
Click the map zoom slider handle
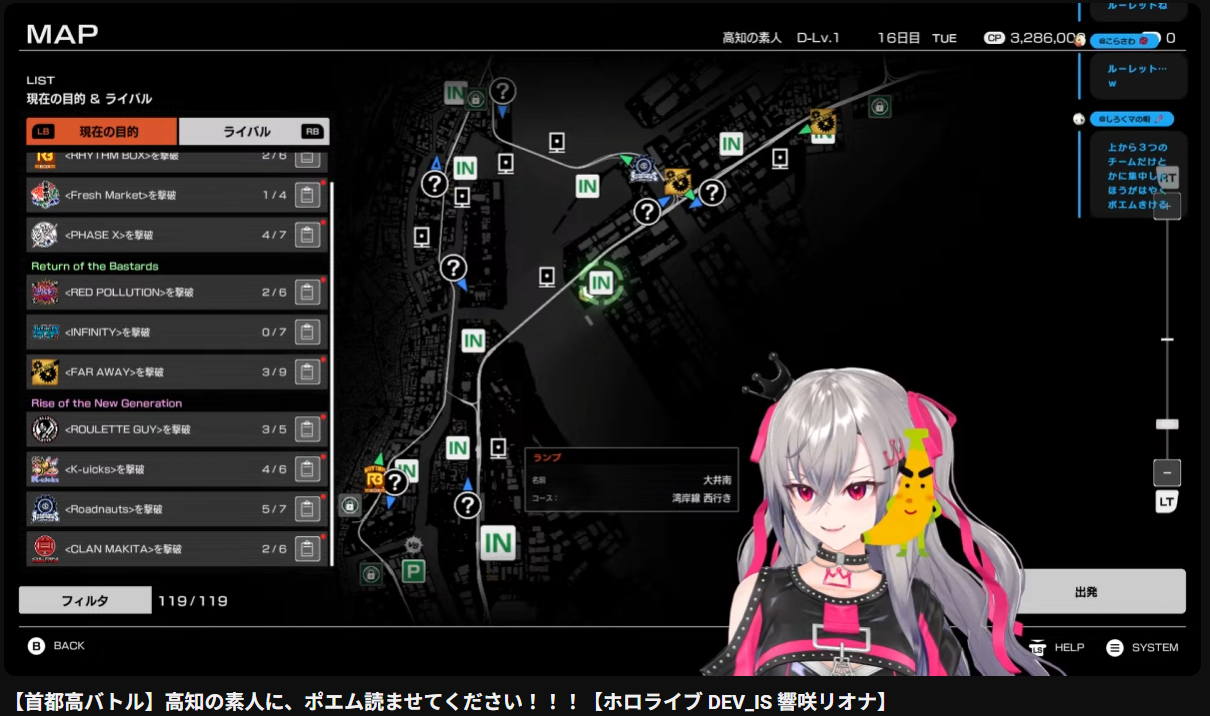(1166, 424)
